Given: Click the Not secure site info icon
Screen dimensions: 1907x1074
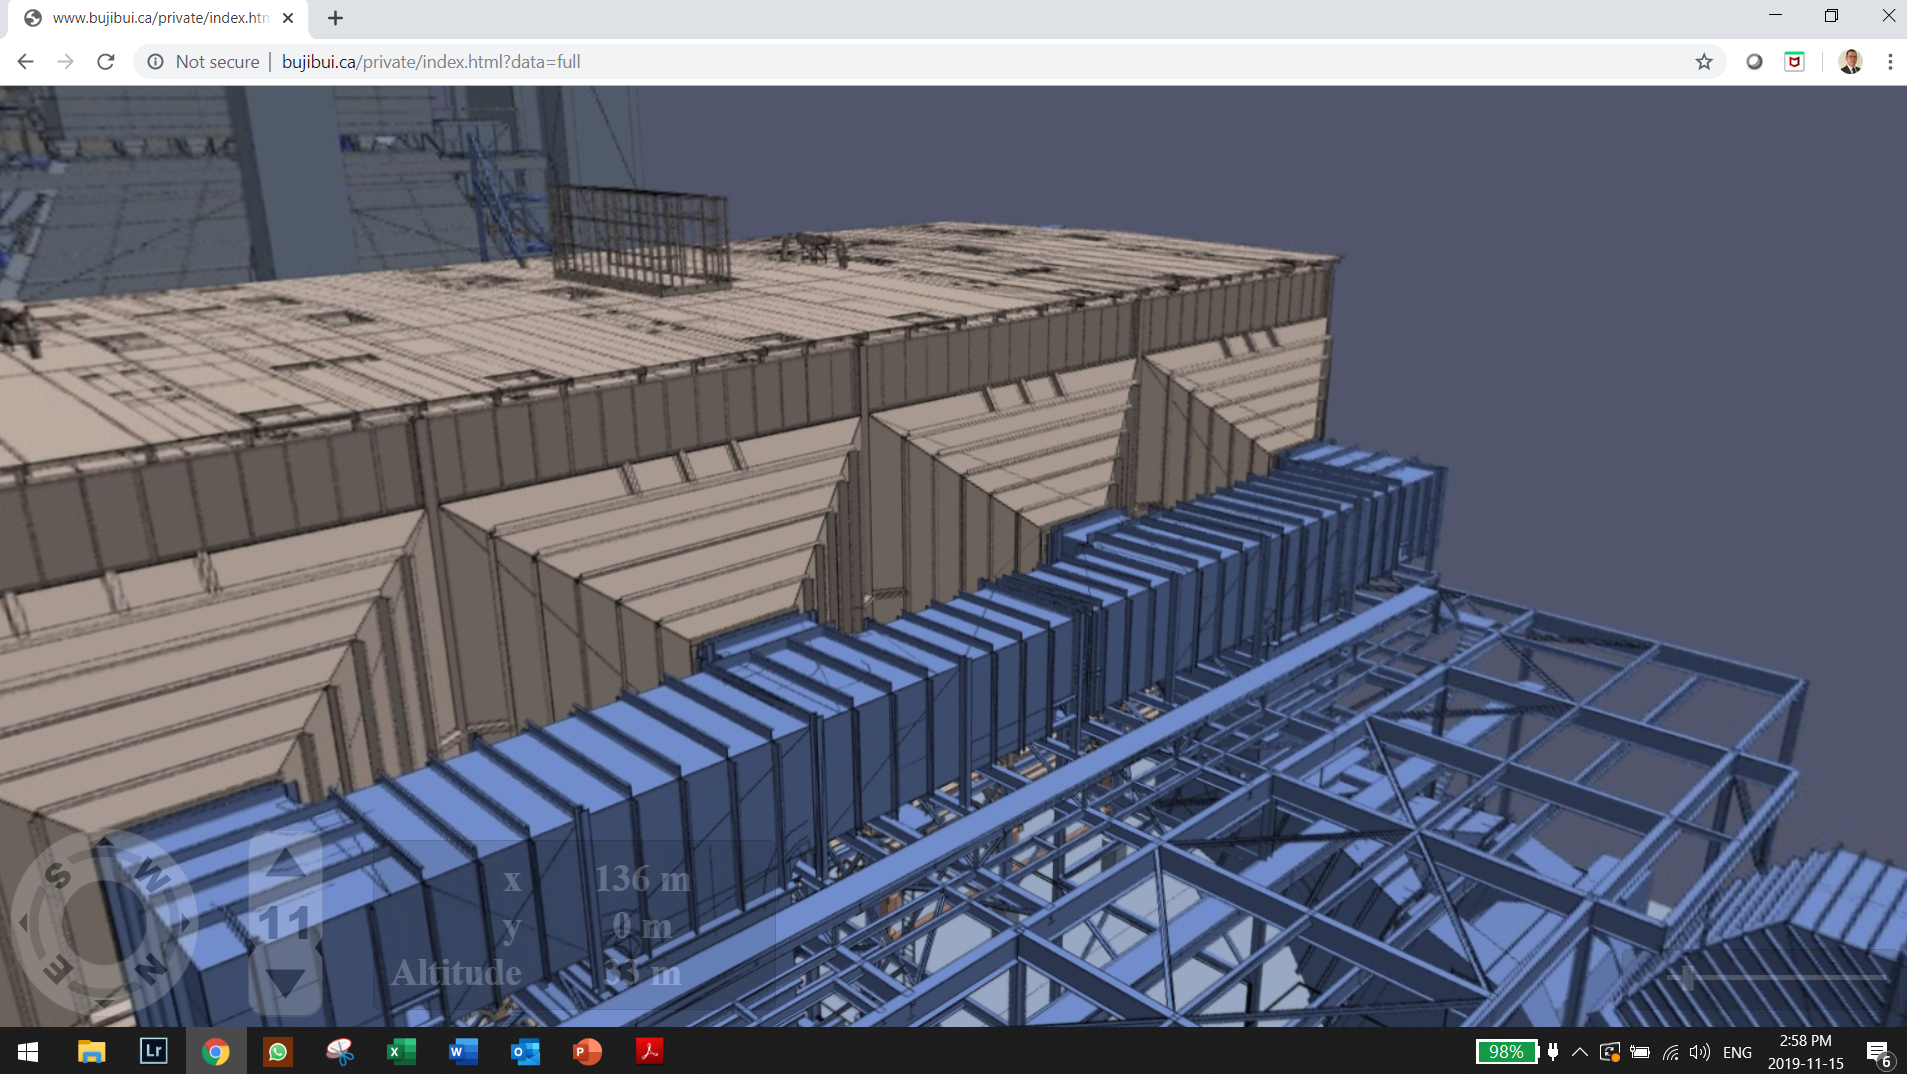Looking at the screenshot, I should [x=156, y=62].
